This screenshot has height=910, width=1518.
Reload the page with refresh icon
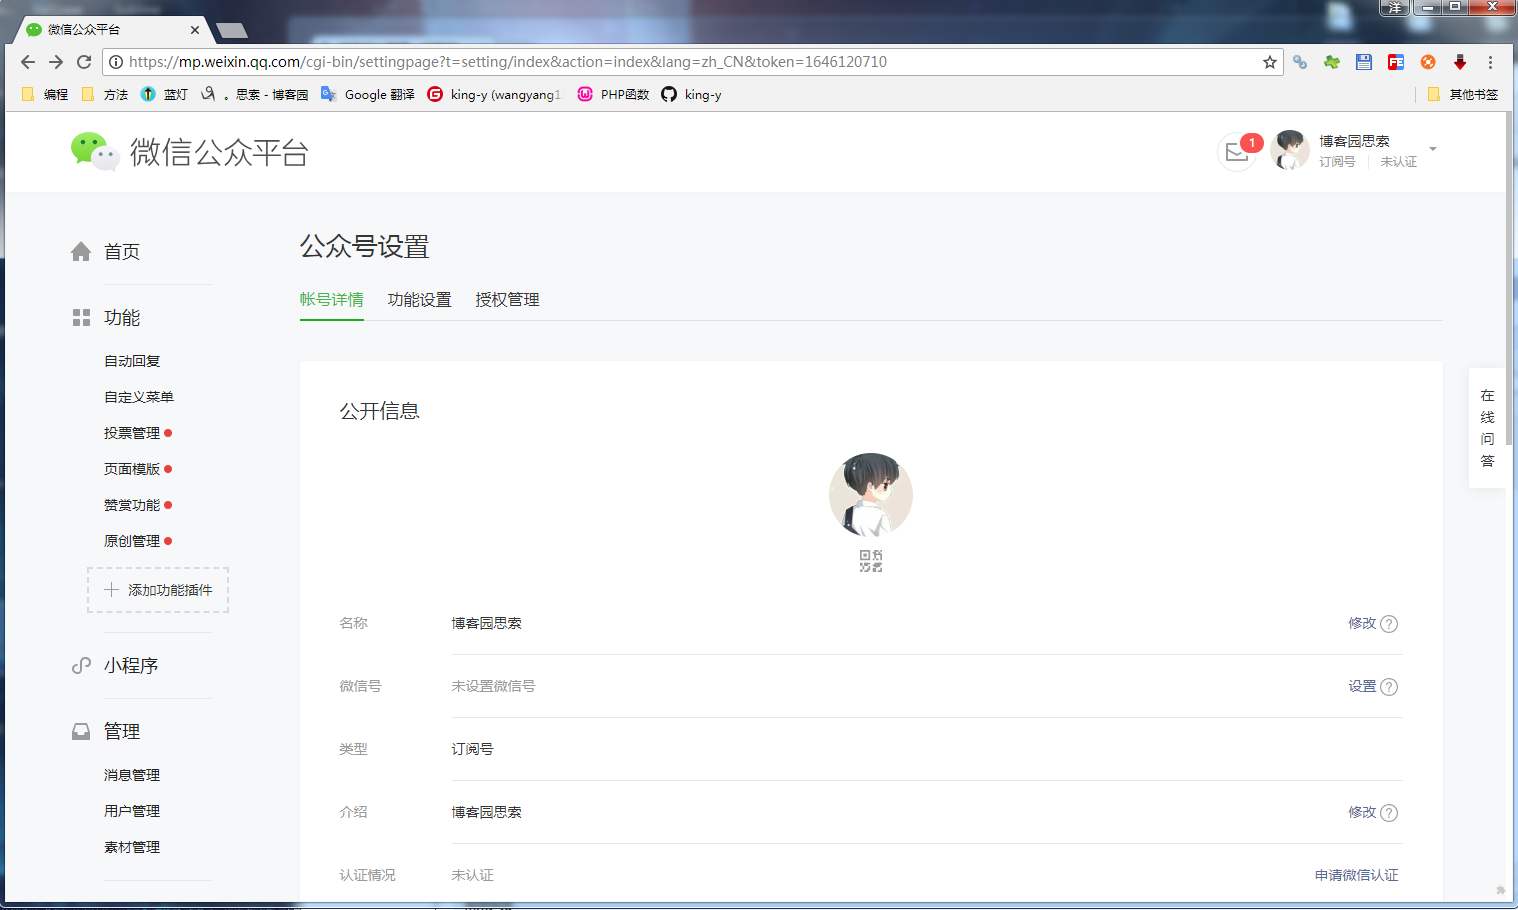click(x=84, y=62)
